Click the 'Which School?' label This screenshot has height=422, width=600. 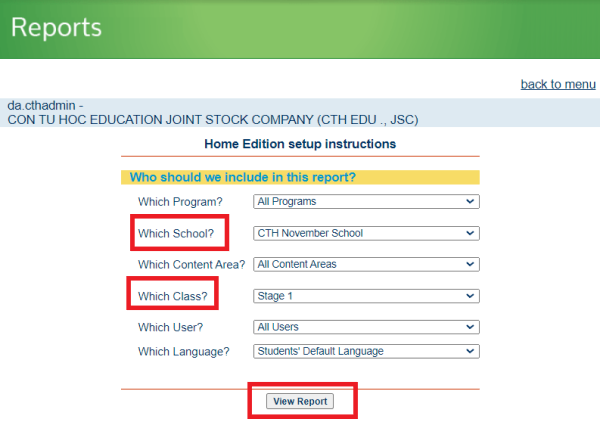coord(177,234)
